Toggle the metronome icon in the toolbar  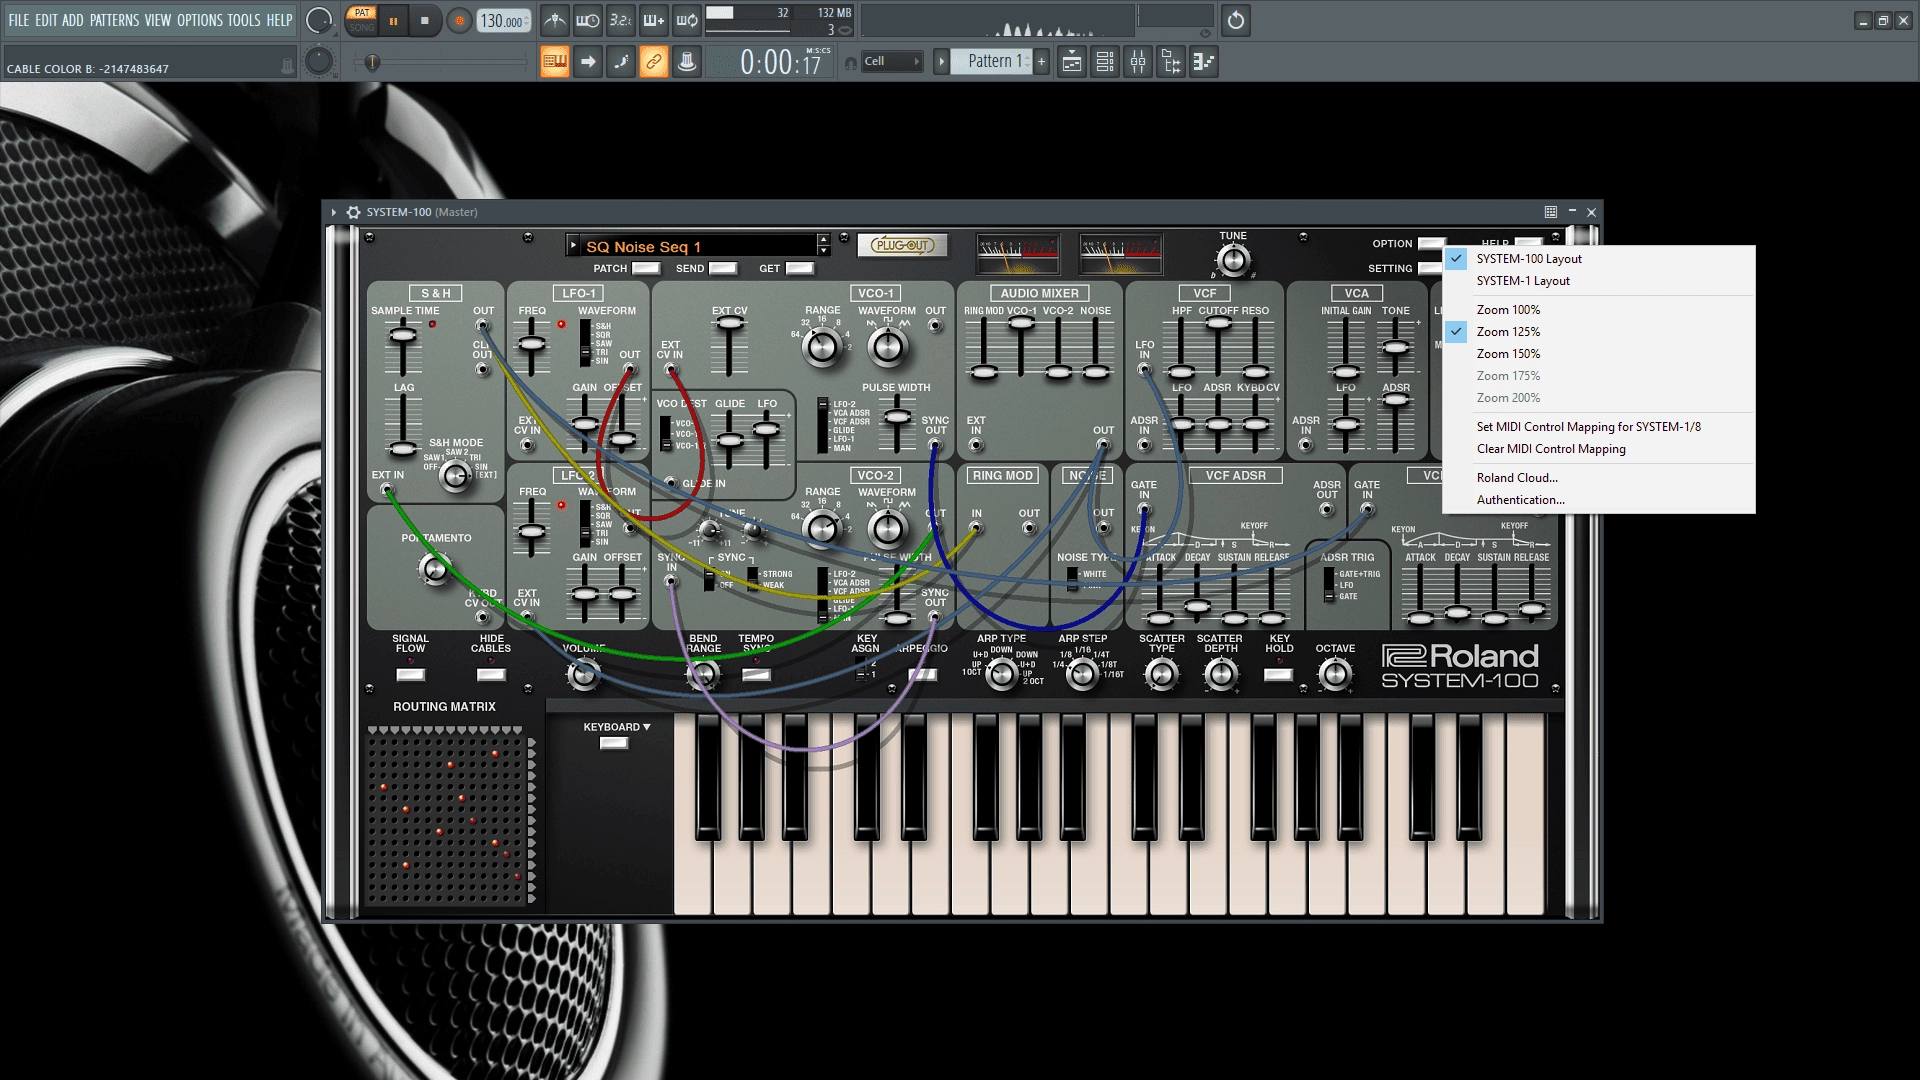click(x=555, y=20)
